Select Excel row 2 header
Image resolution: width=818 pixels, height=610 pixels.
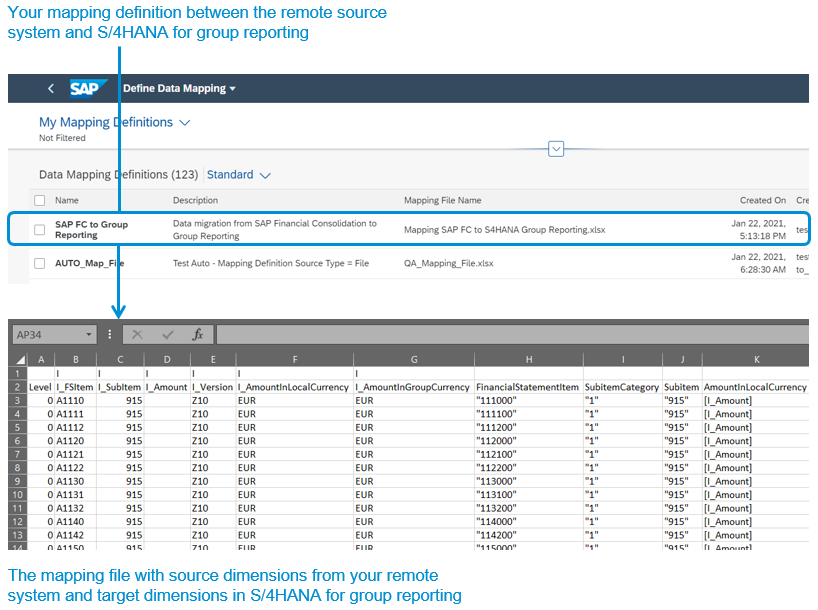click(17, 387)
